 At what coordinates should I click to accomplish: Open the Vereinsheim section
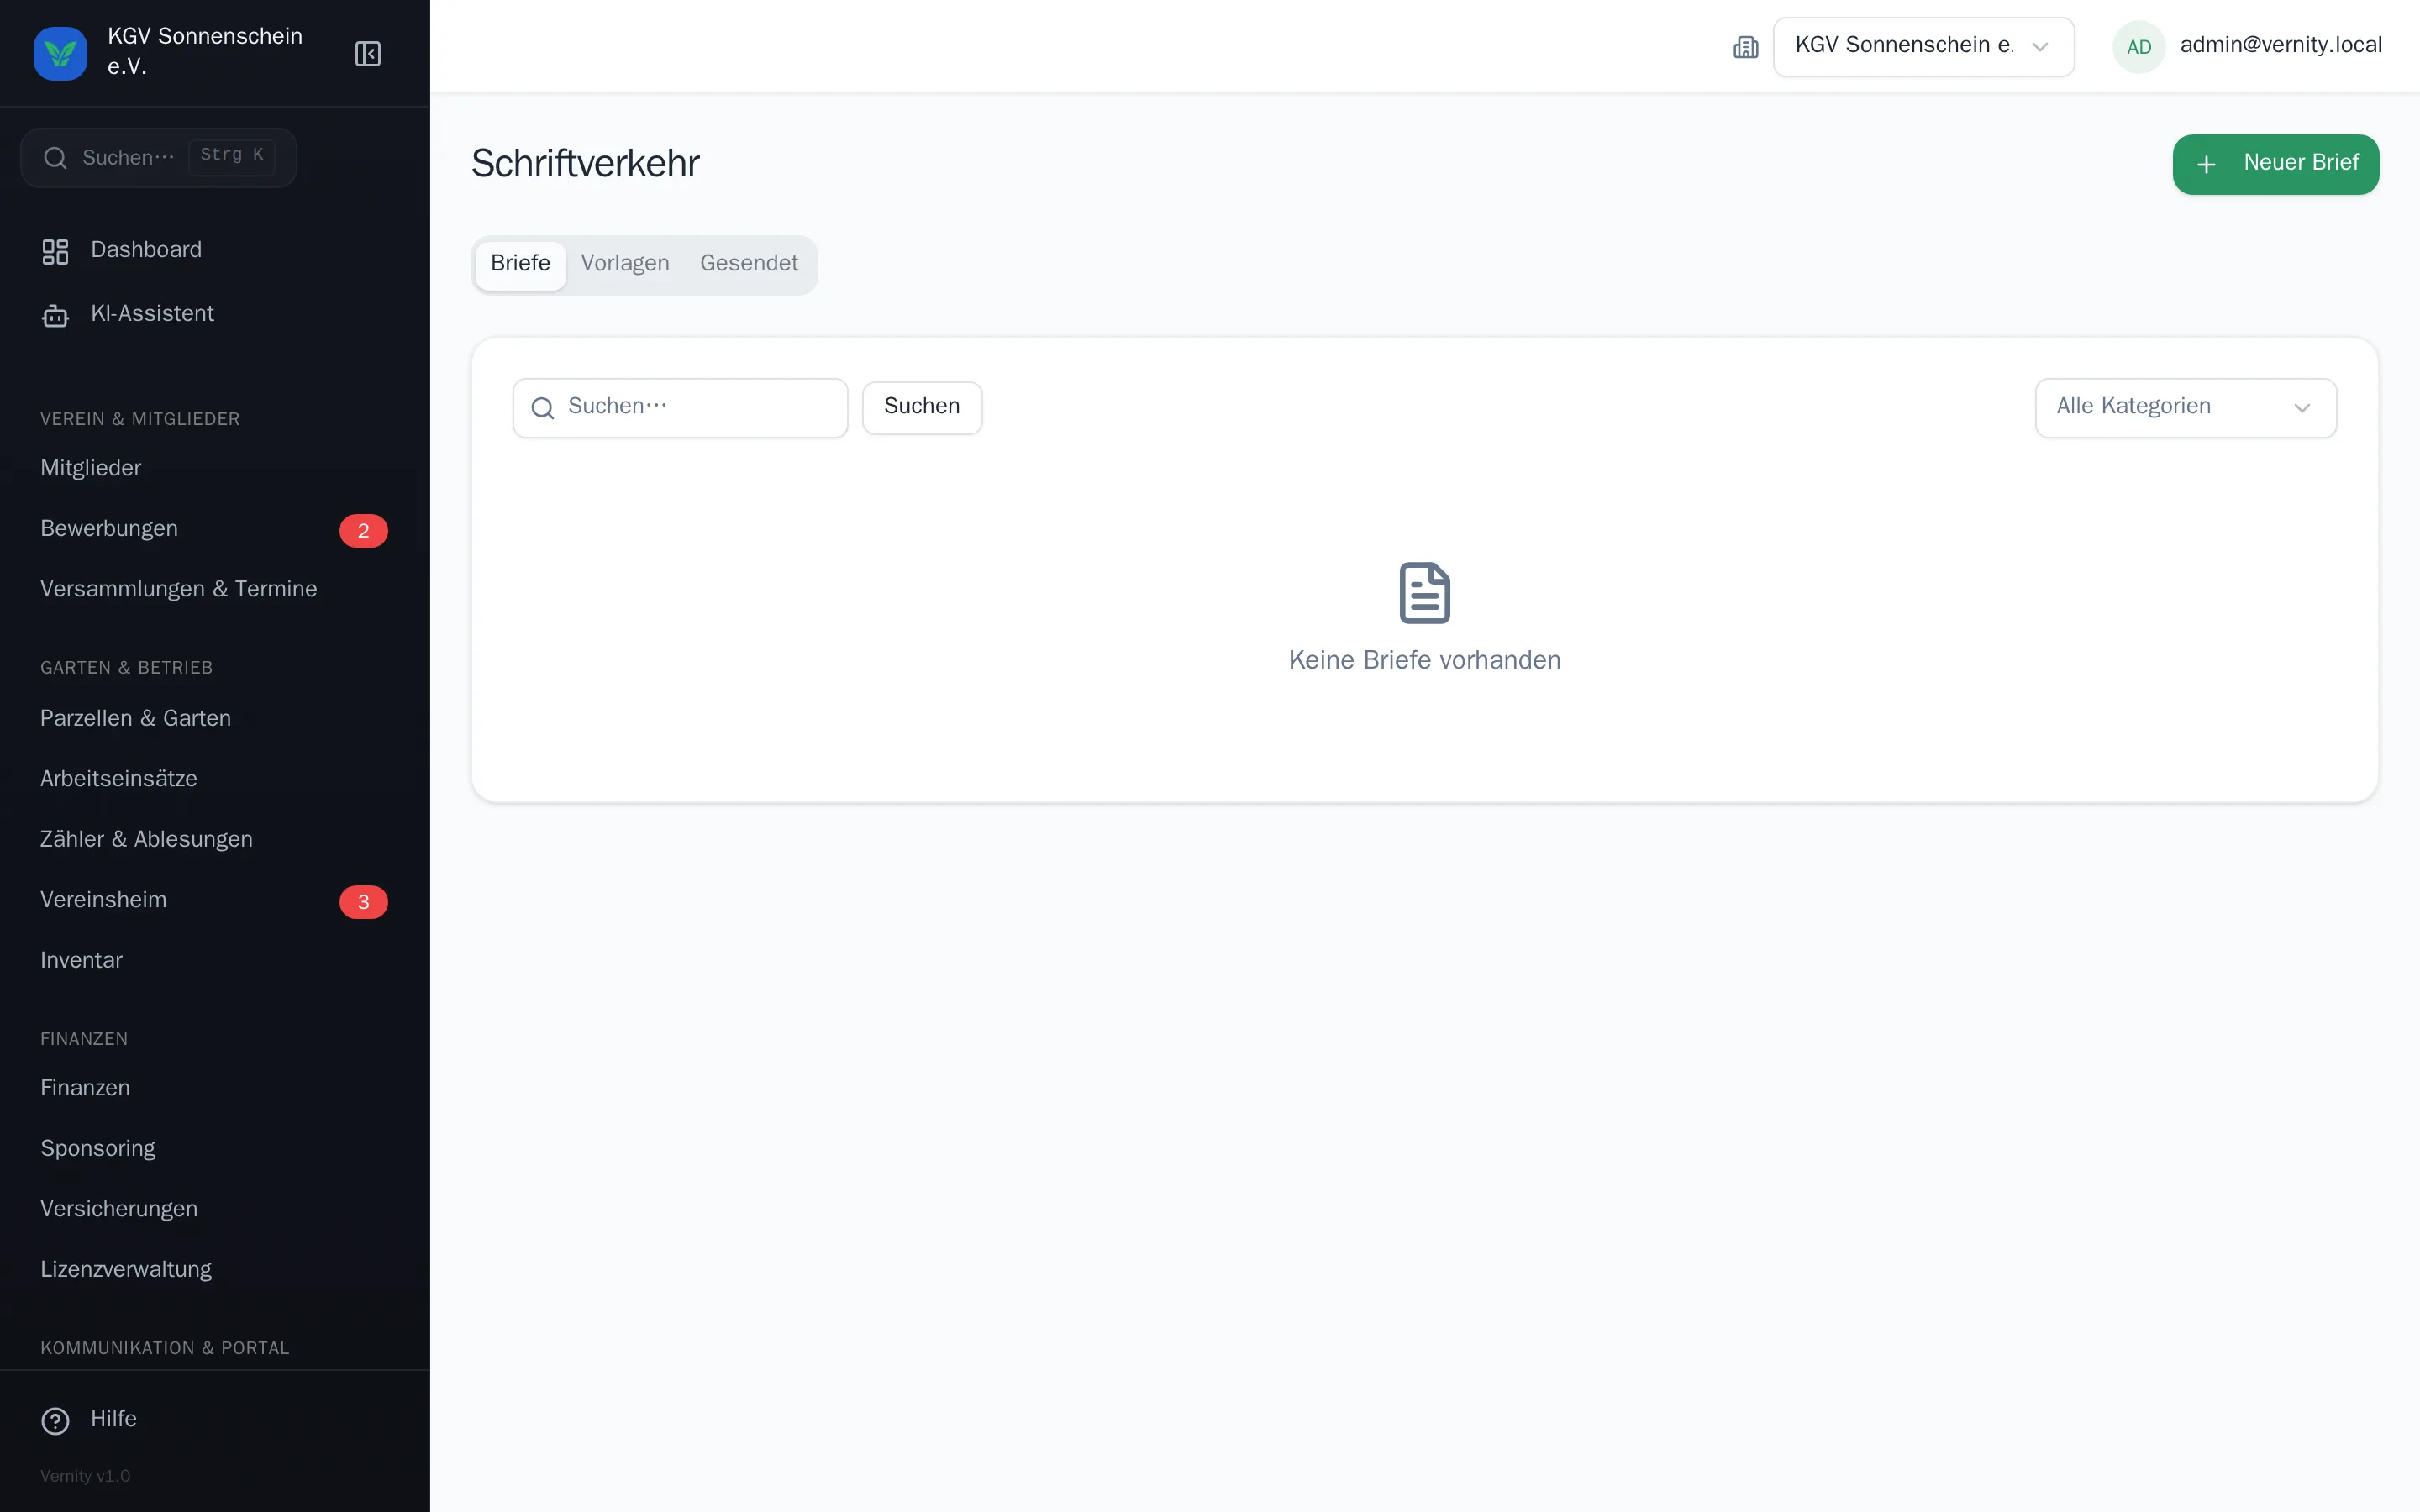pyautogui.click(x=215, y=900)
